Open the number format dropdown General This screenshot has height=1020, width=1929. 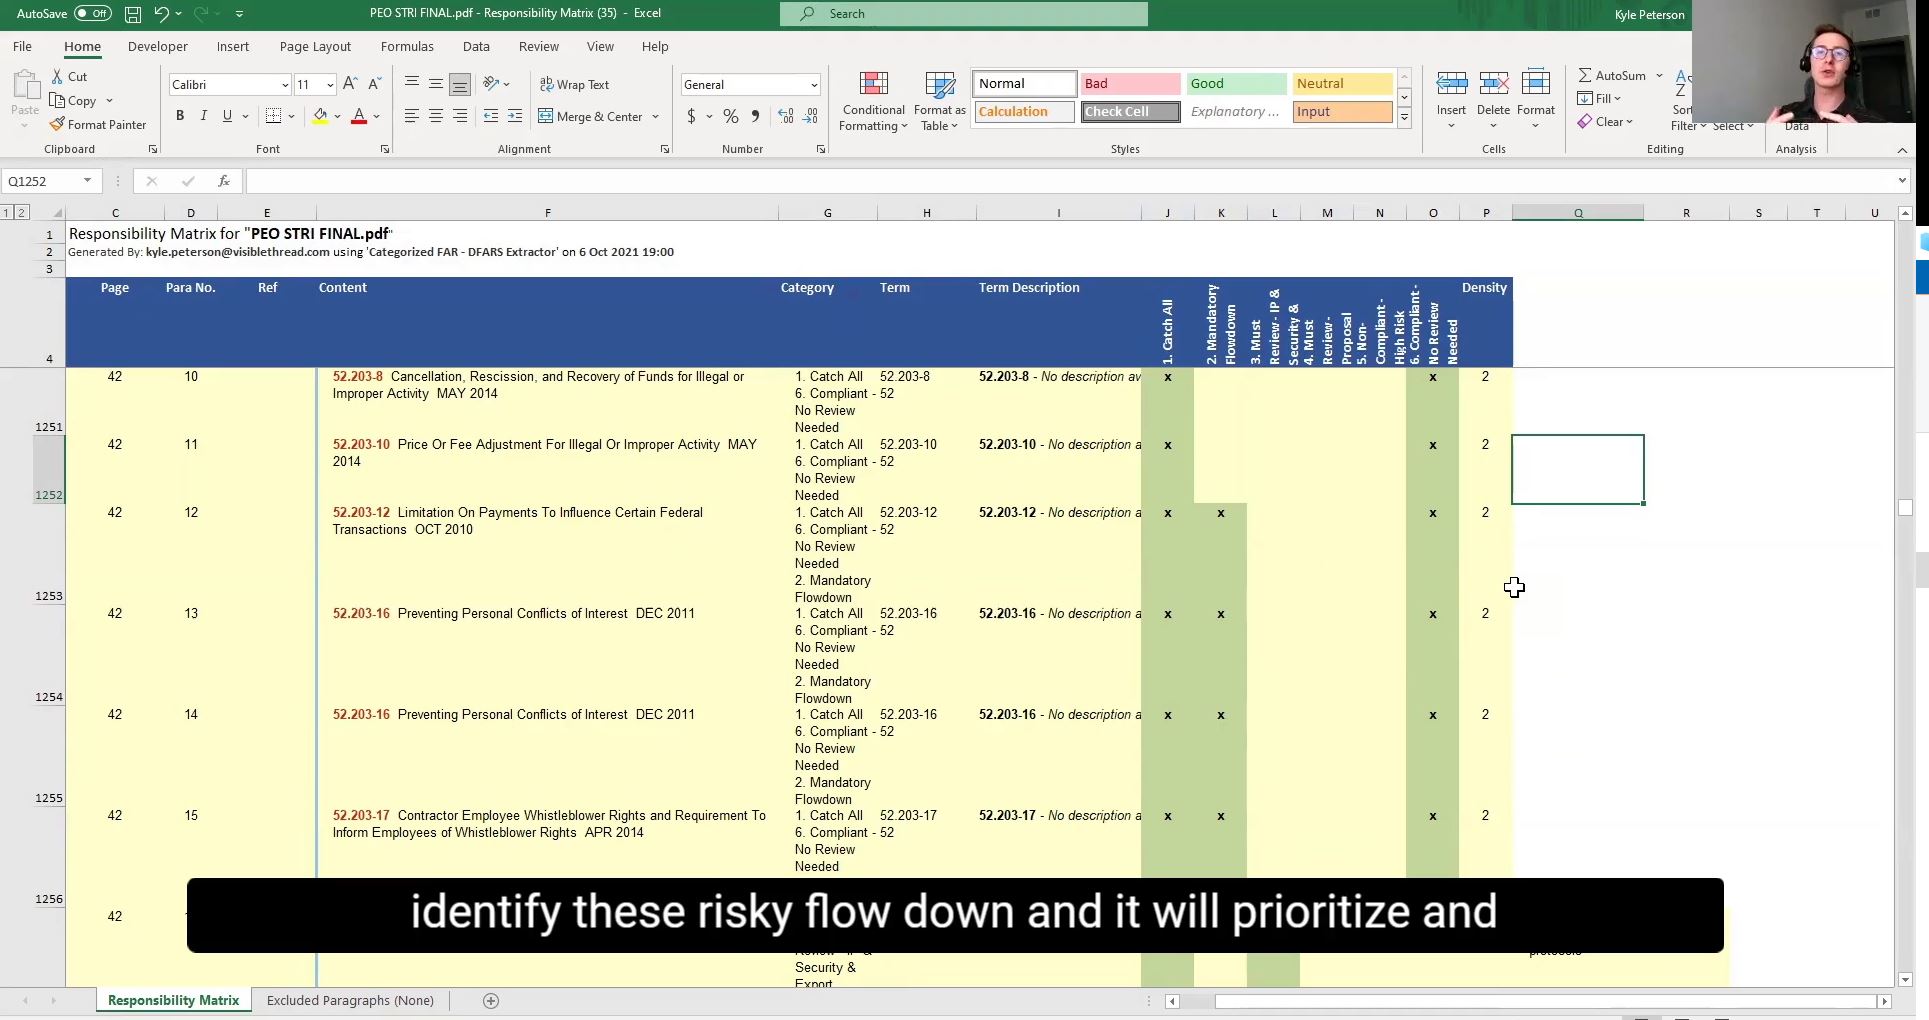click(814, 85)
